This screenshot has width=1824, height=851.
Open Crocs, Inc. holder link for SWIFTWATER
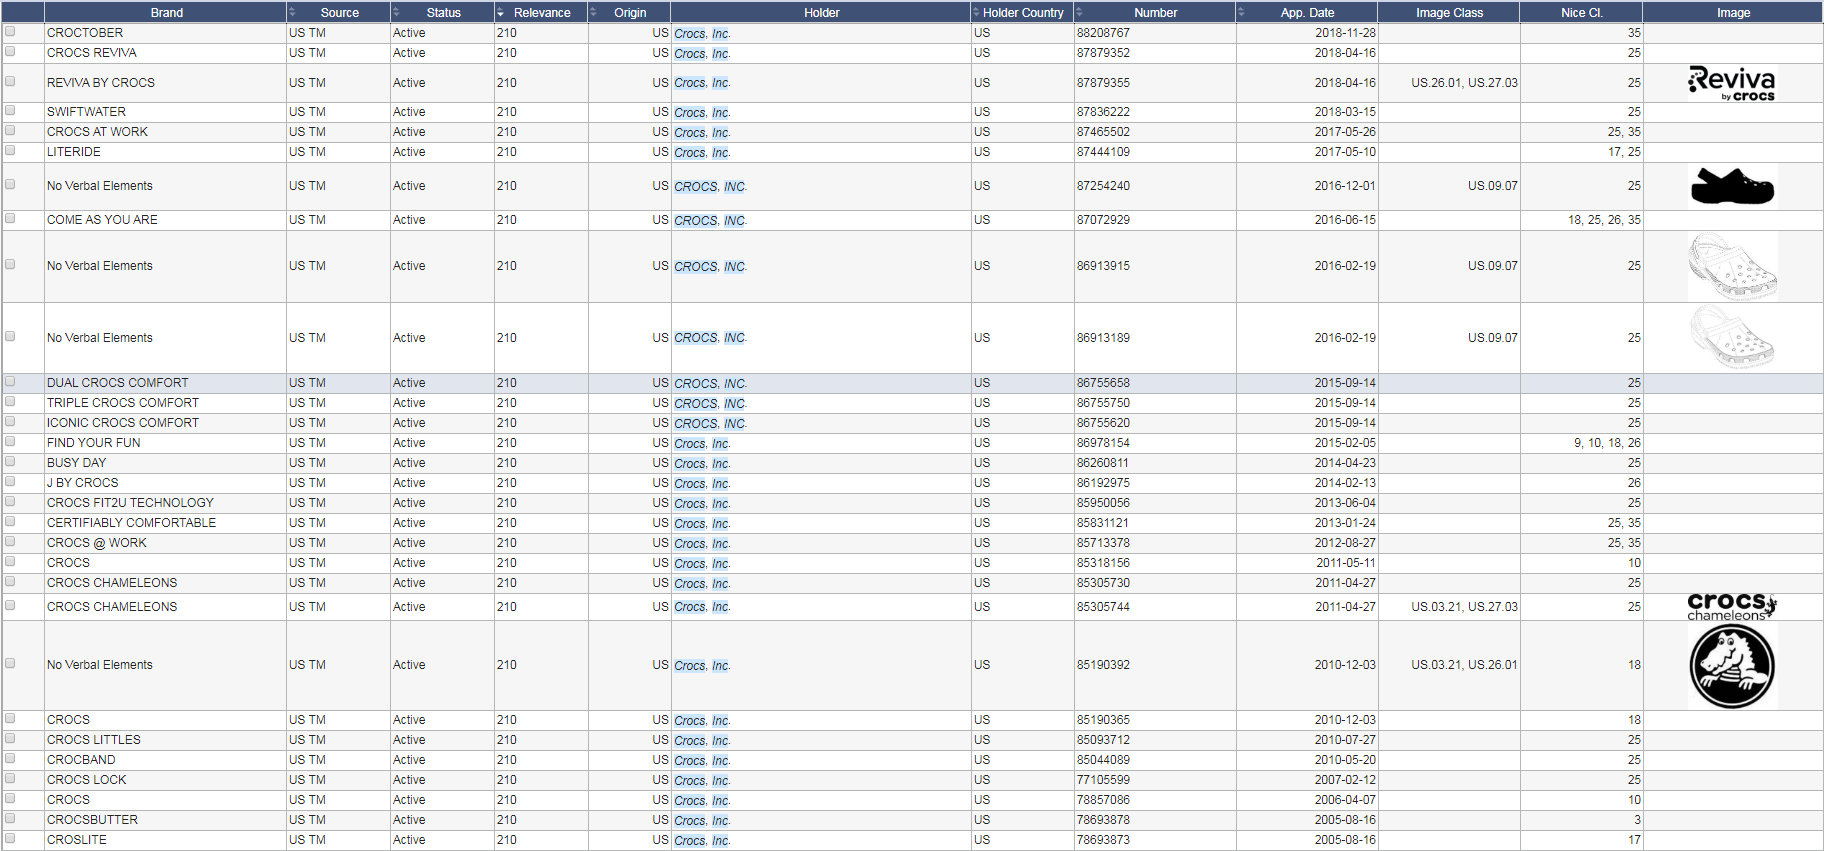[x=701, y=113]
